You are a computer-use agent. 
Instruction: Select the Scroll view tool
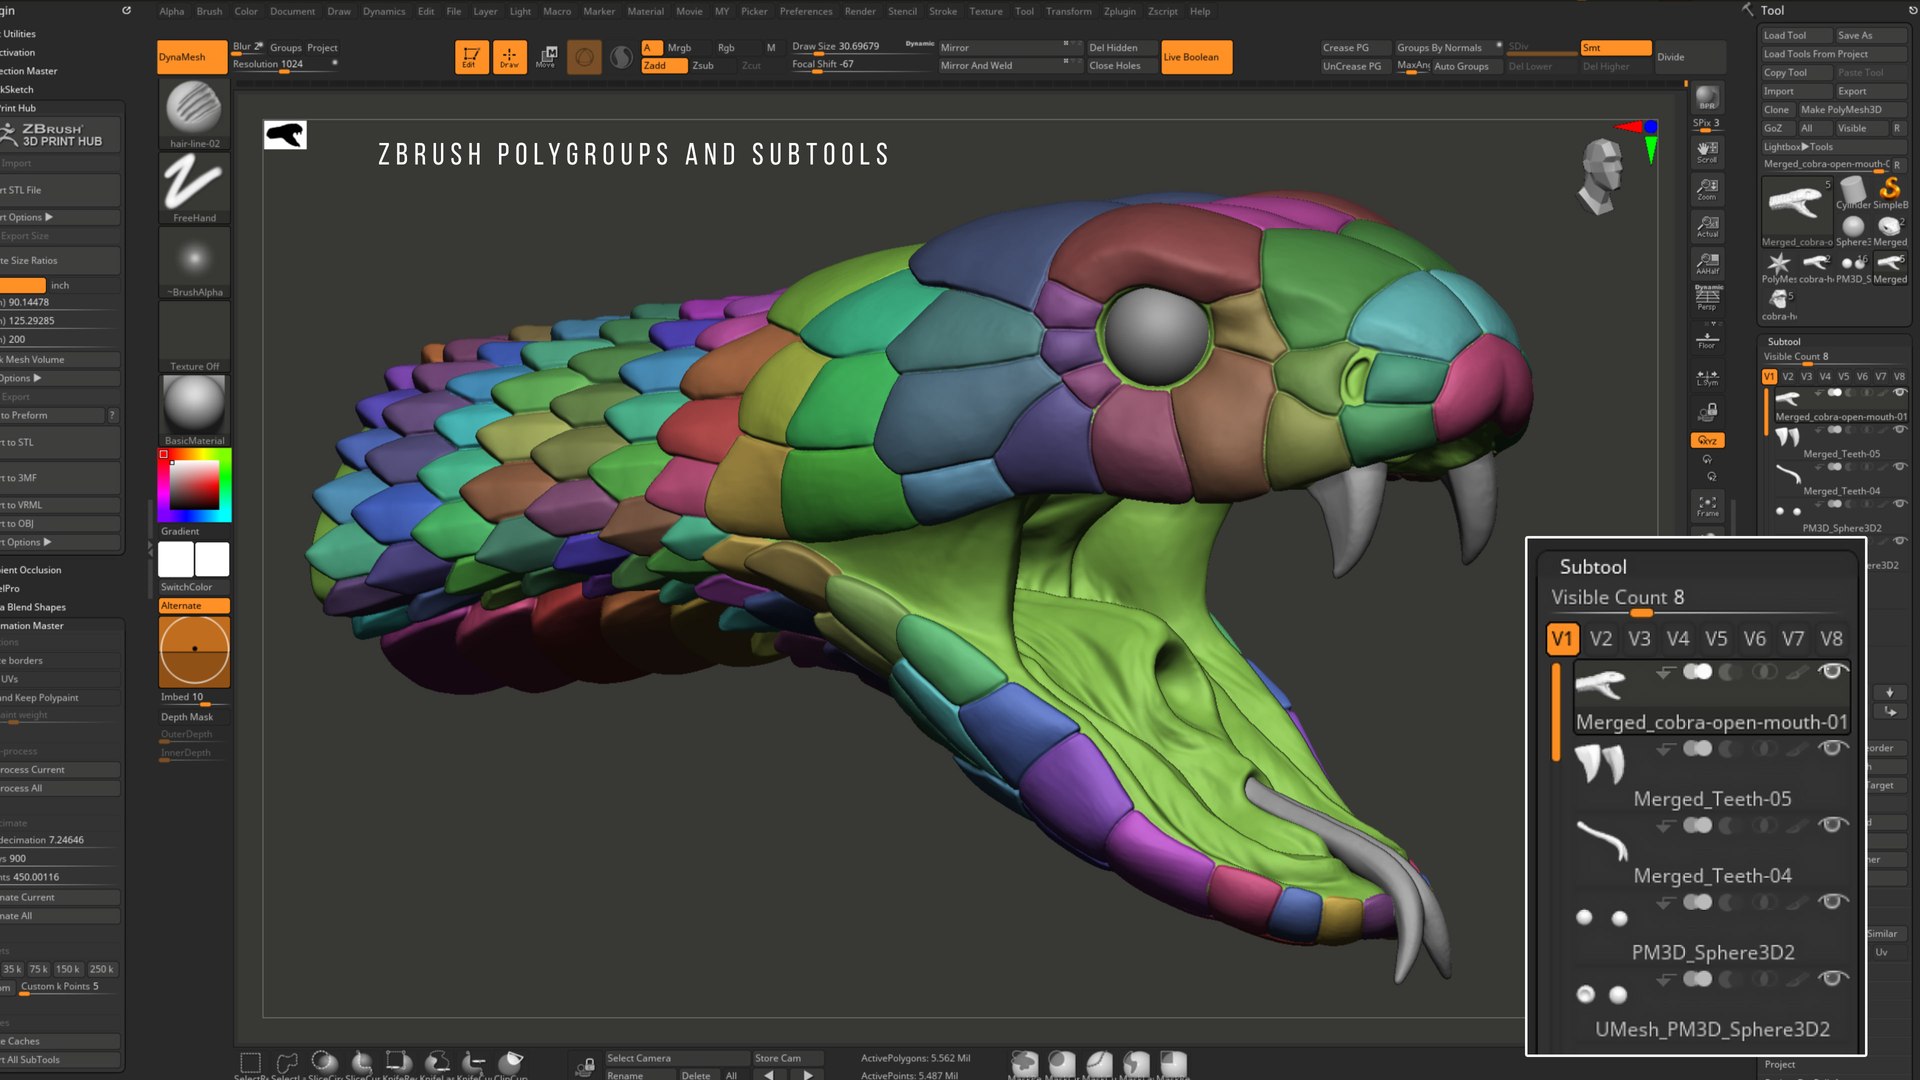tap(1707, 152)
